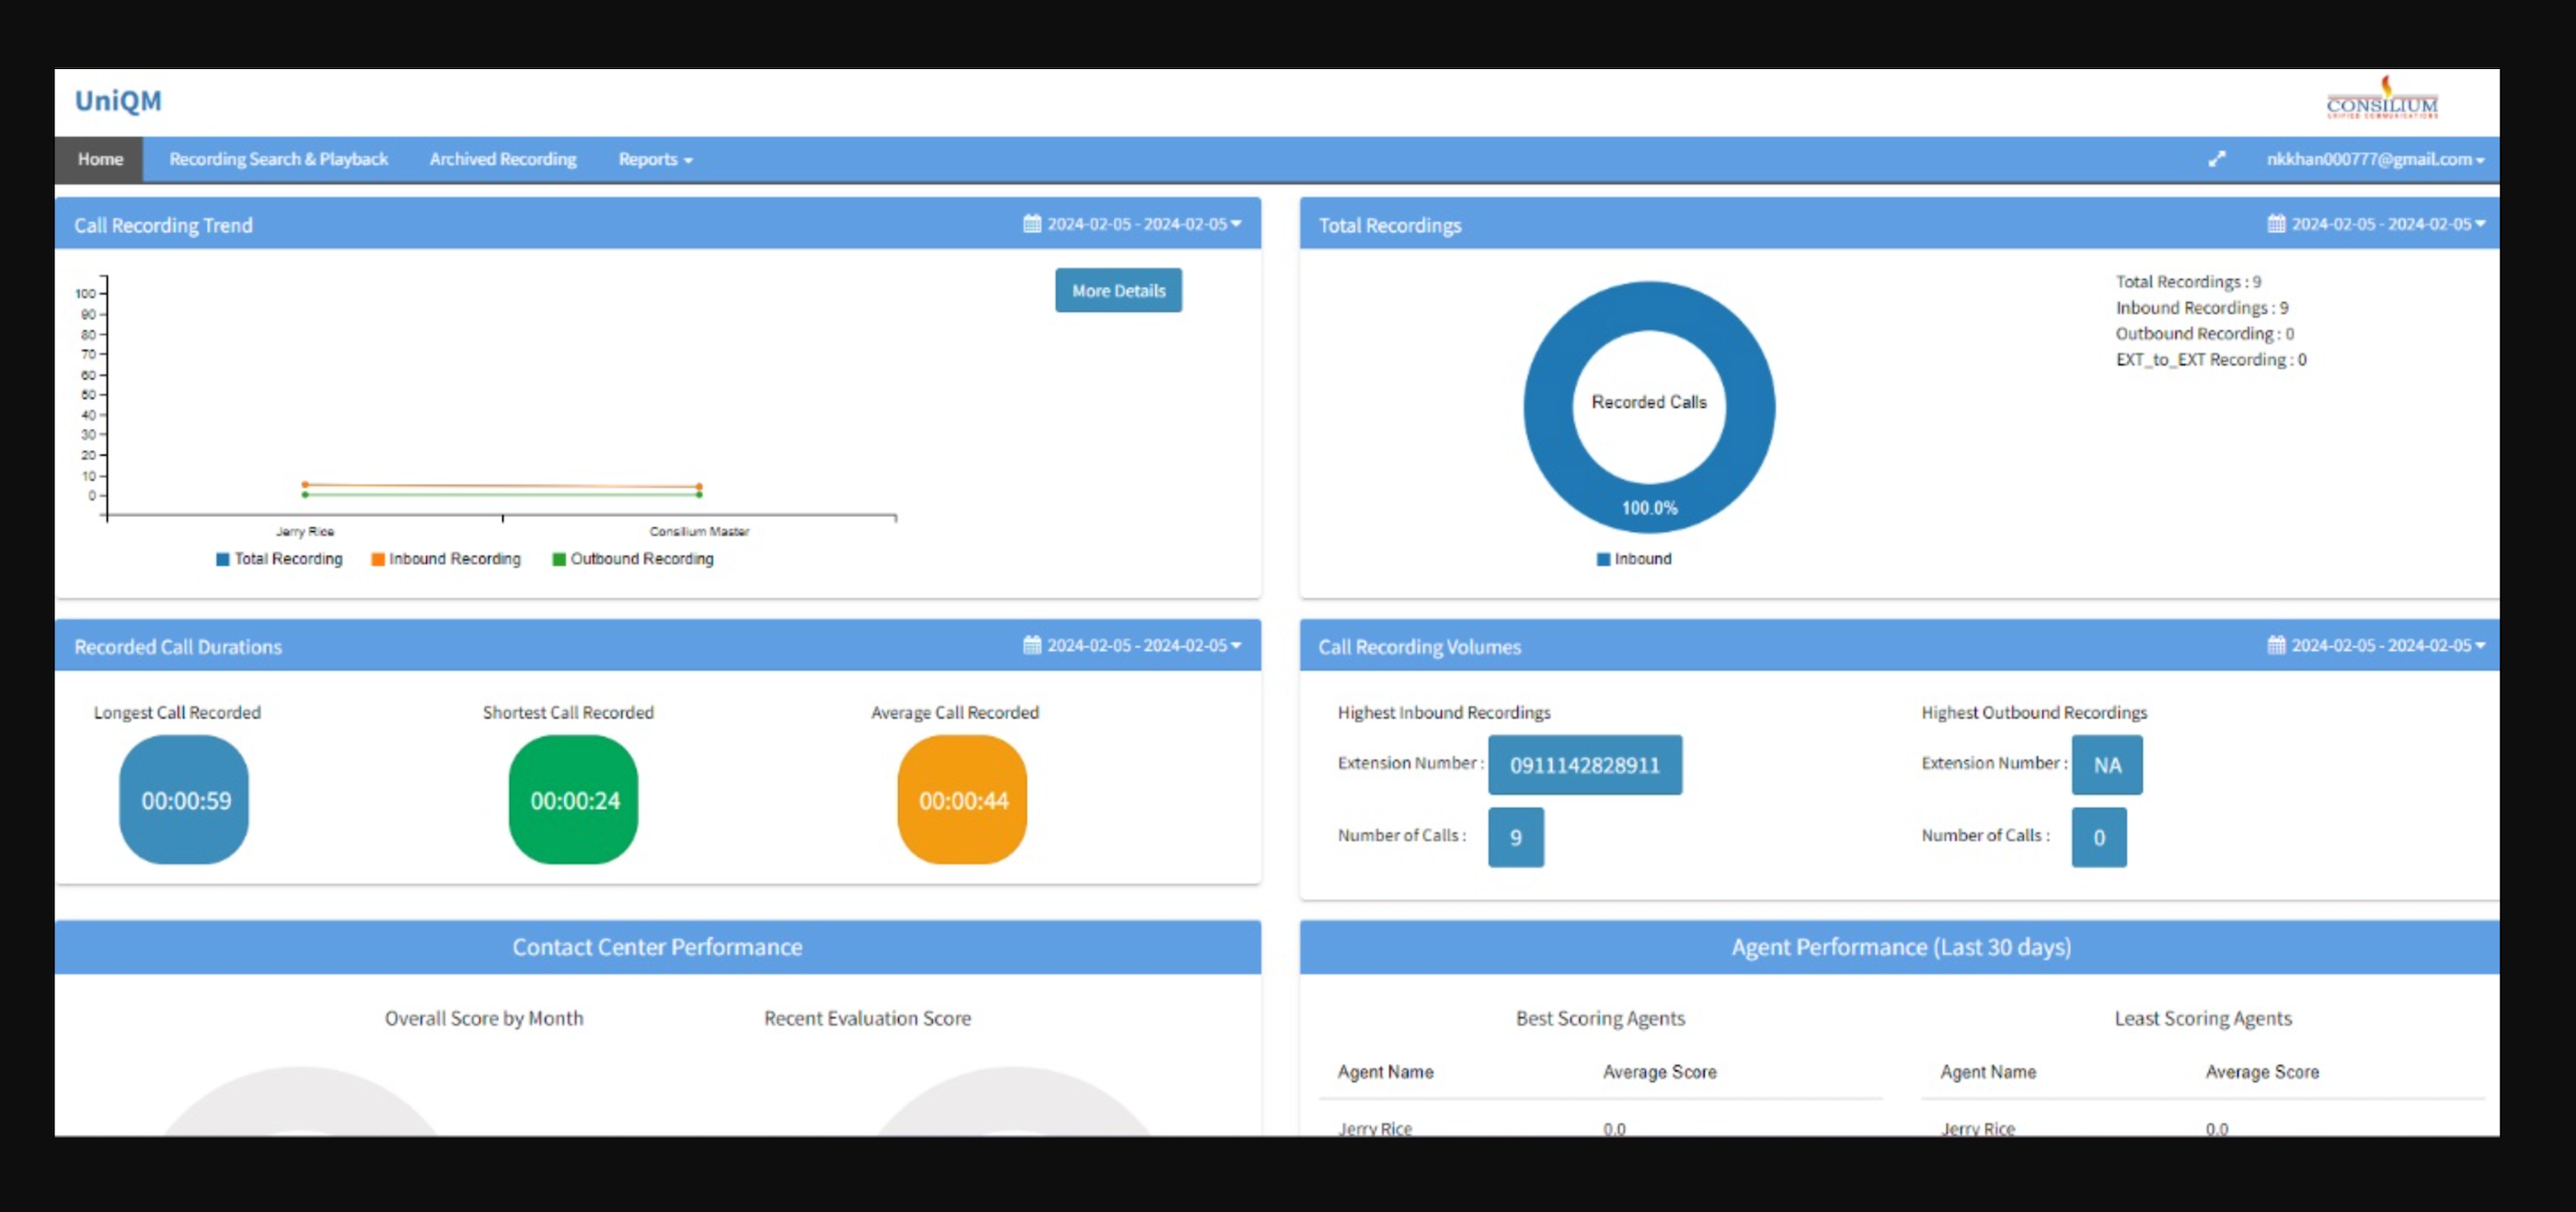
Task: Open the nkkhan000777@gmail.com account dropdown
Action: (x=2375, y=159)
